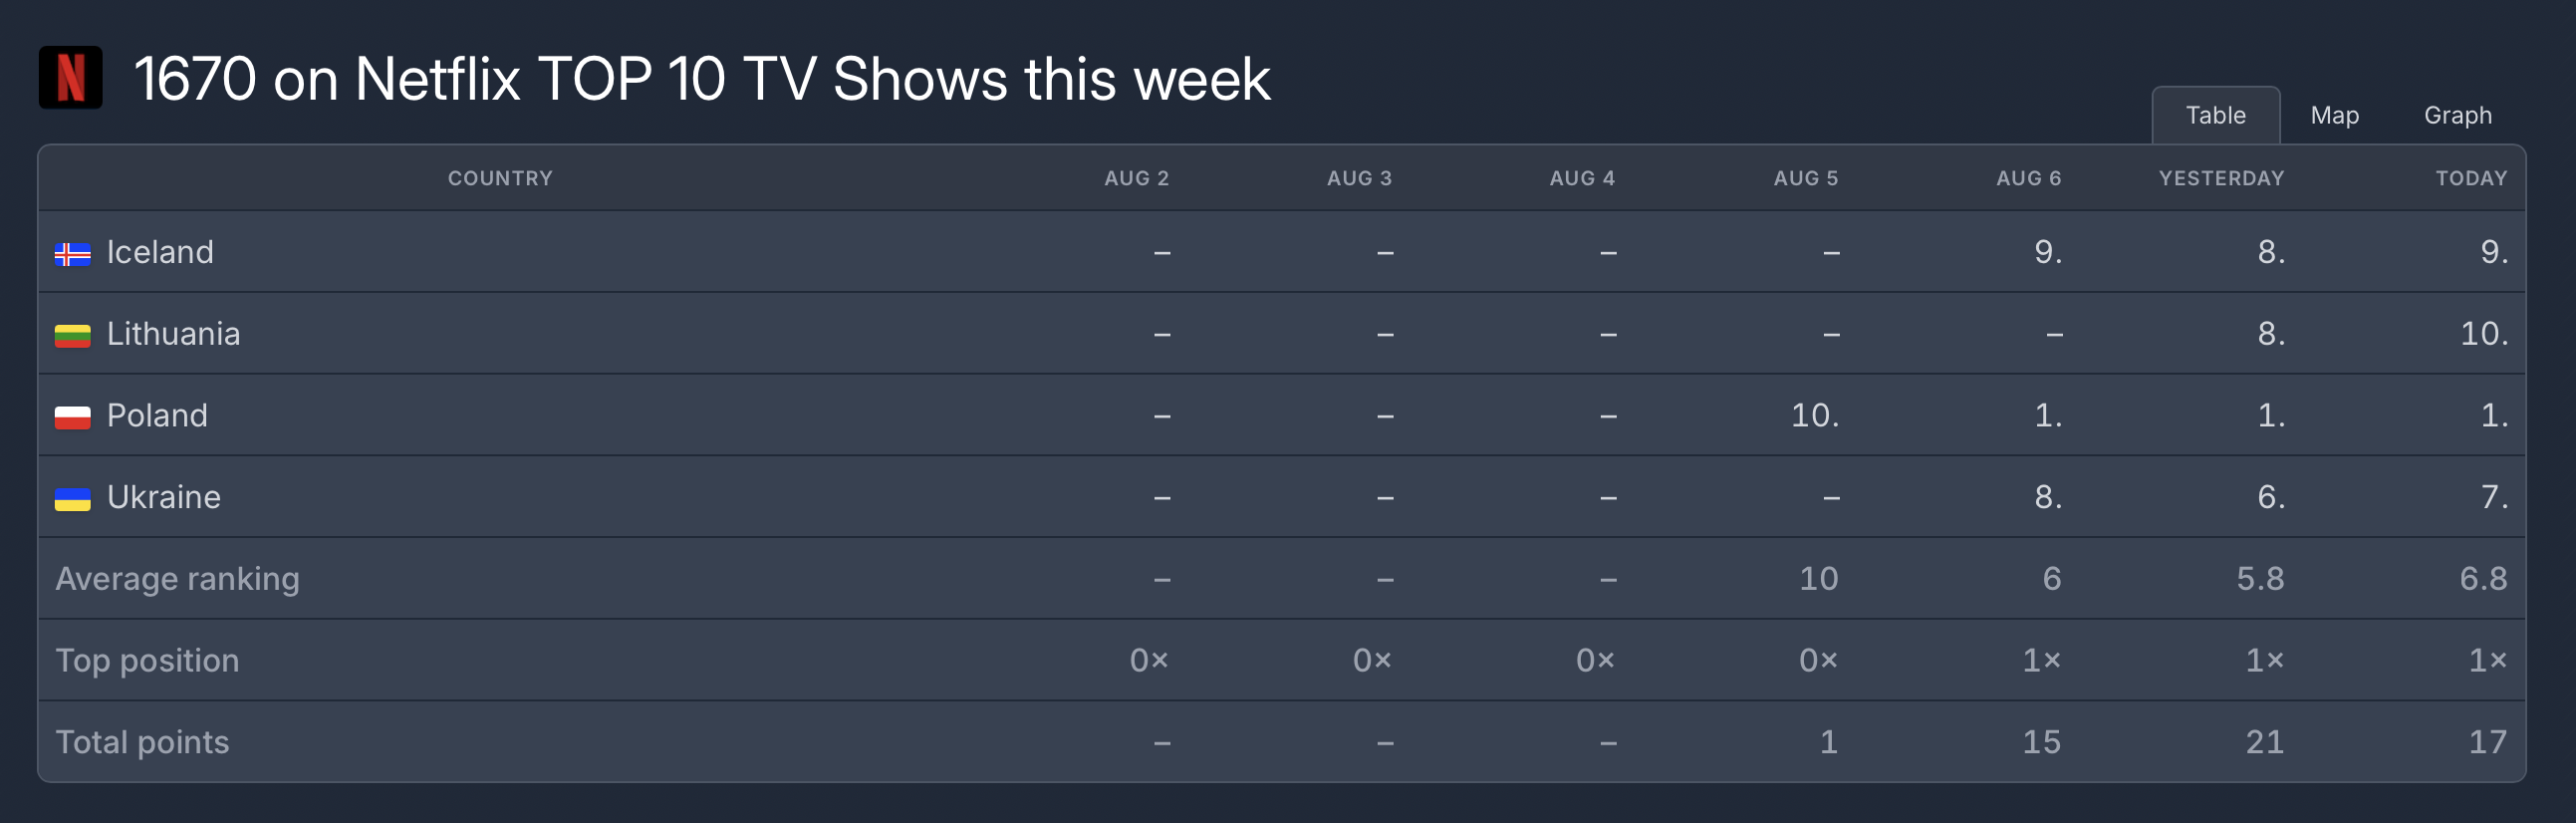2576x823 pixels.
Task: Select the Table tab
Action: pos(2215,115)
